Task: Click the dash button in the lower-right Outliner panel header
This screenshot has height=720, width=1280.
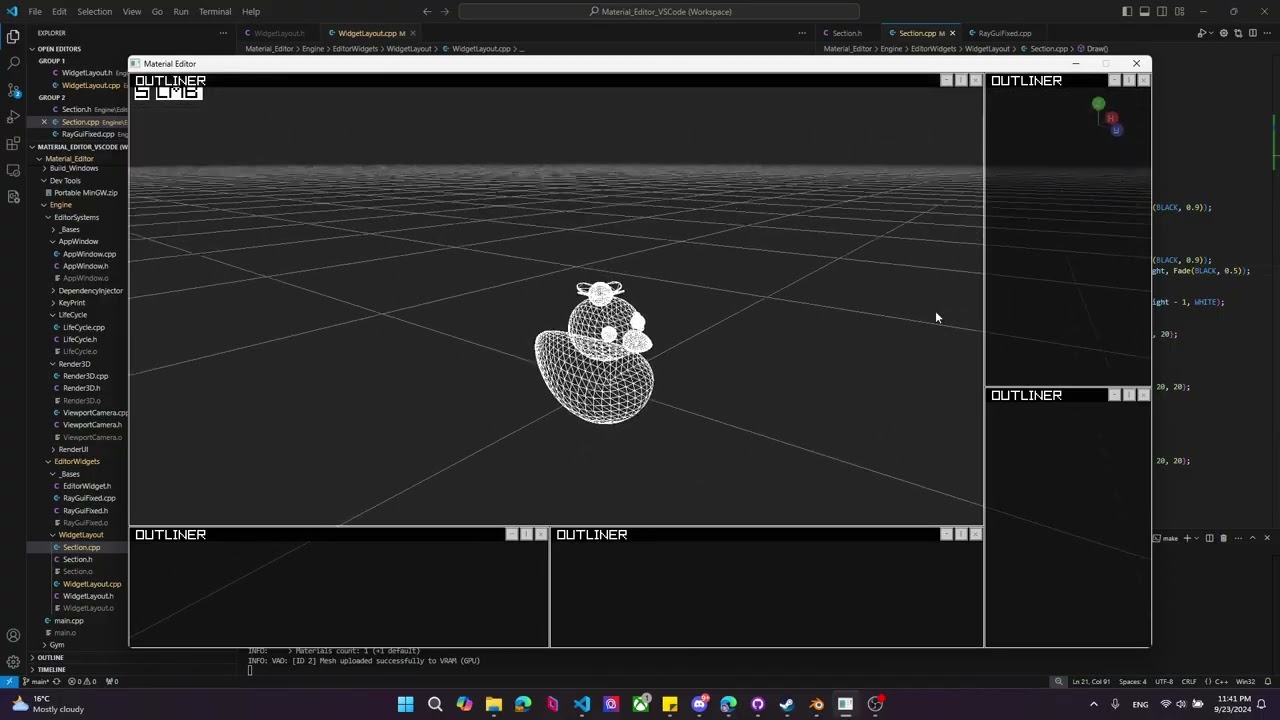Action: click(x=1114, y=395)
